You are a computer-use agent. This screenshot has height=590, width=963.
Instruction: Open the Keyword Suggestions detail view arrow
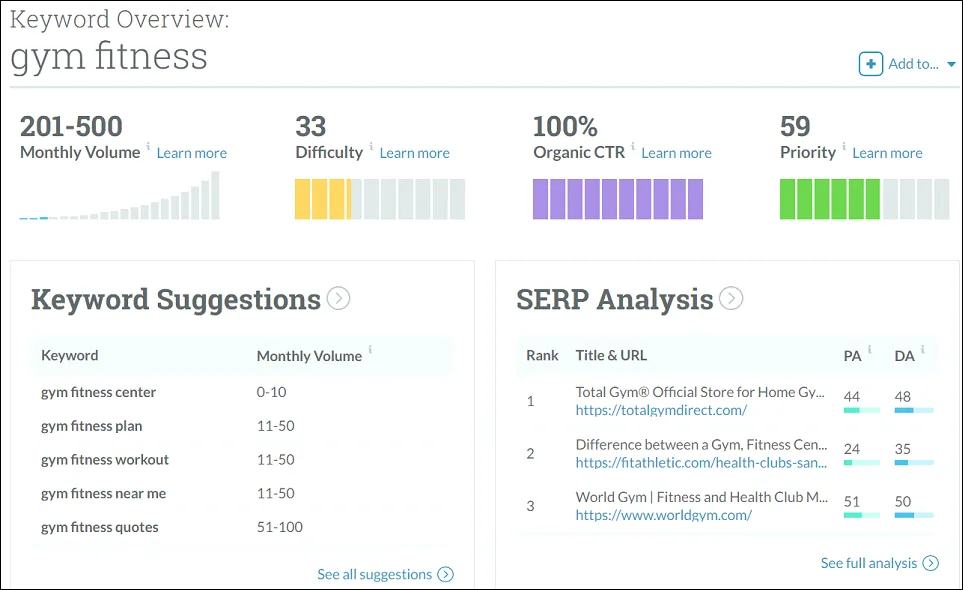tap(338, 298)
